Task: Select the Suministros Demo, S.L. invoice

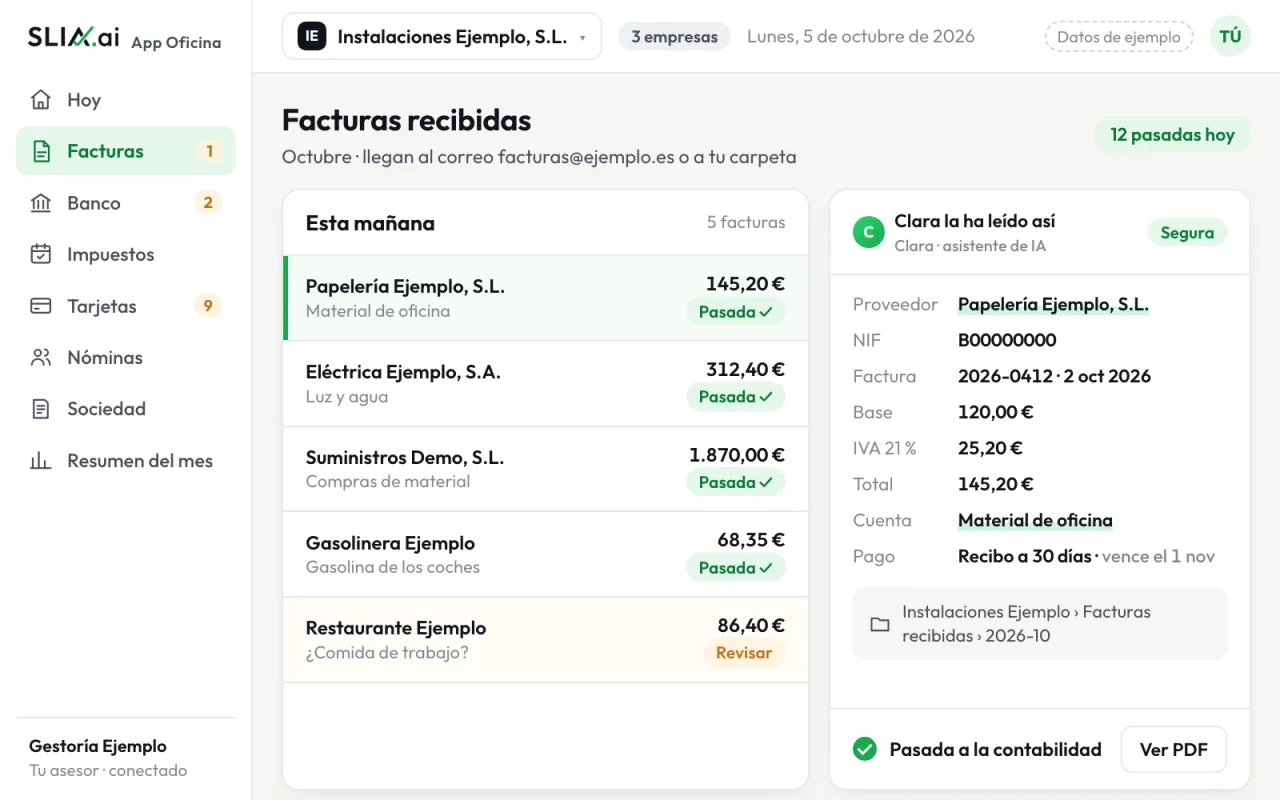Action: click(x=546, y=469)
